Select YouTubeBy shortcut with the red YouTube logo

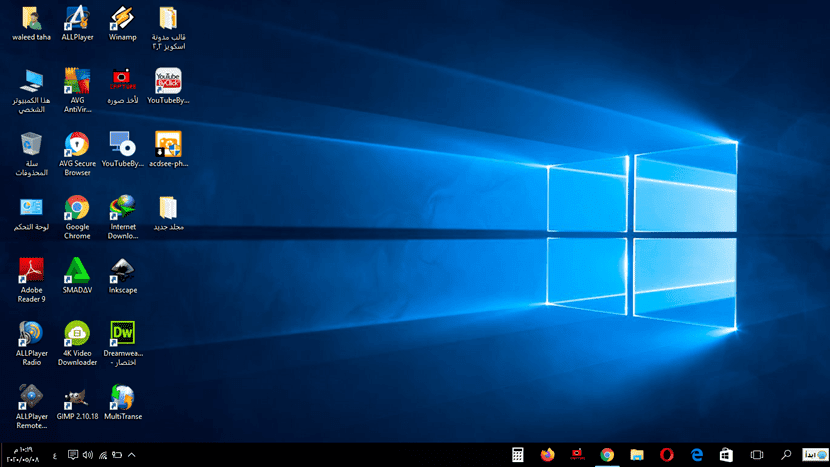(x=168, y=86)
